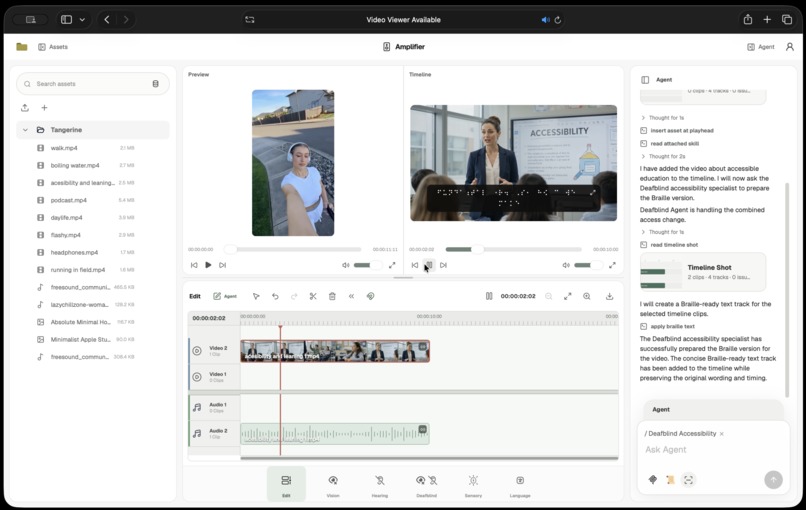Toggle the Audio 2 track music icon
Viewport: 806px width, 510px height.
(197, 433)
